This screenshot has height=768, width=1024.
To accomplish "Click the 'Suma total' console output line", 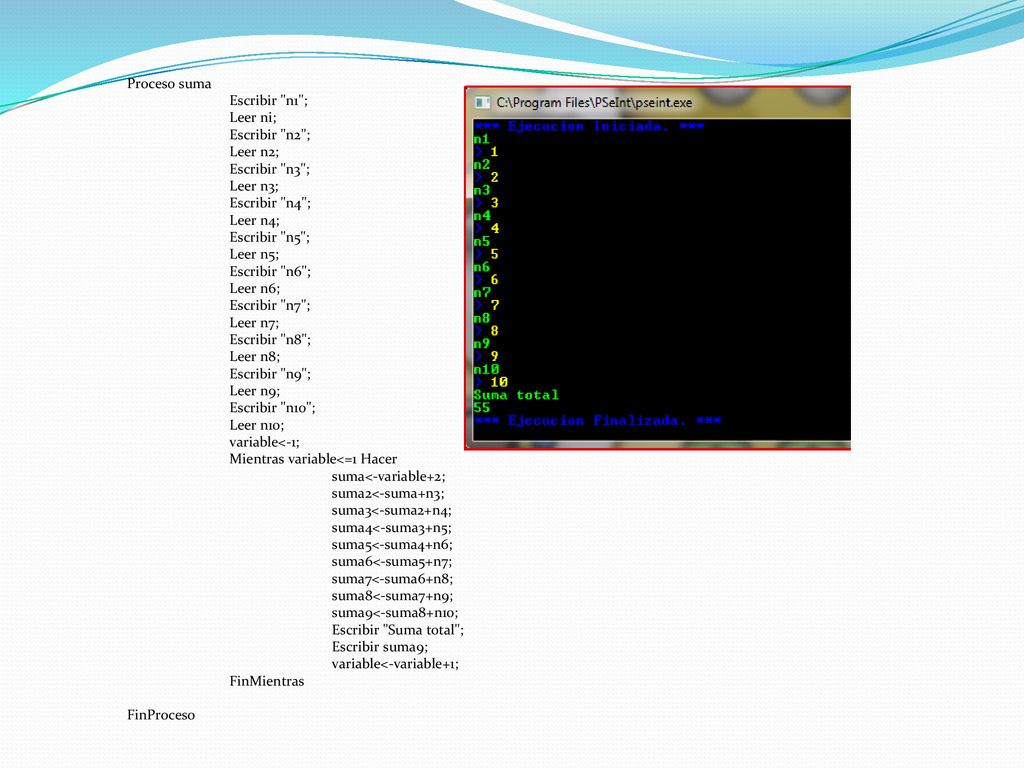I will point(516,395).
